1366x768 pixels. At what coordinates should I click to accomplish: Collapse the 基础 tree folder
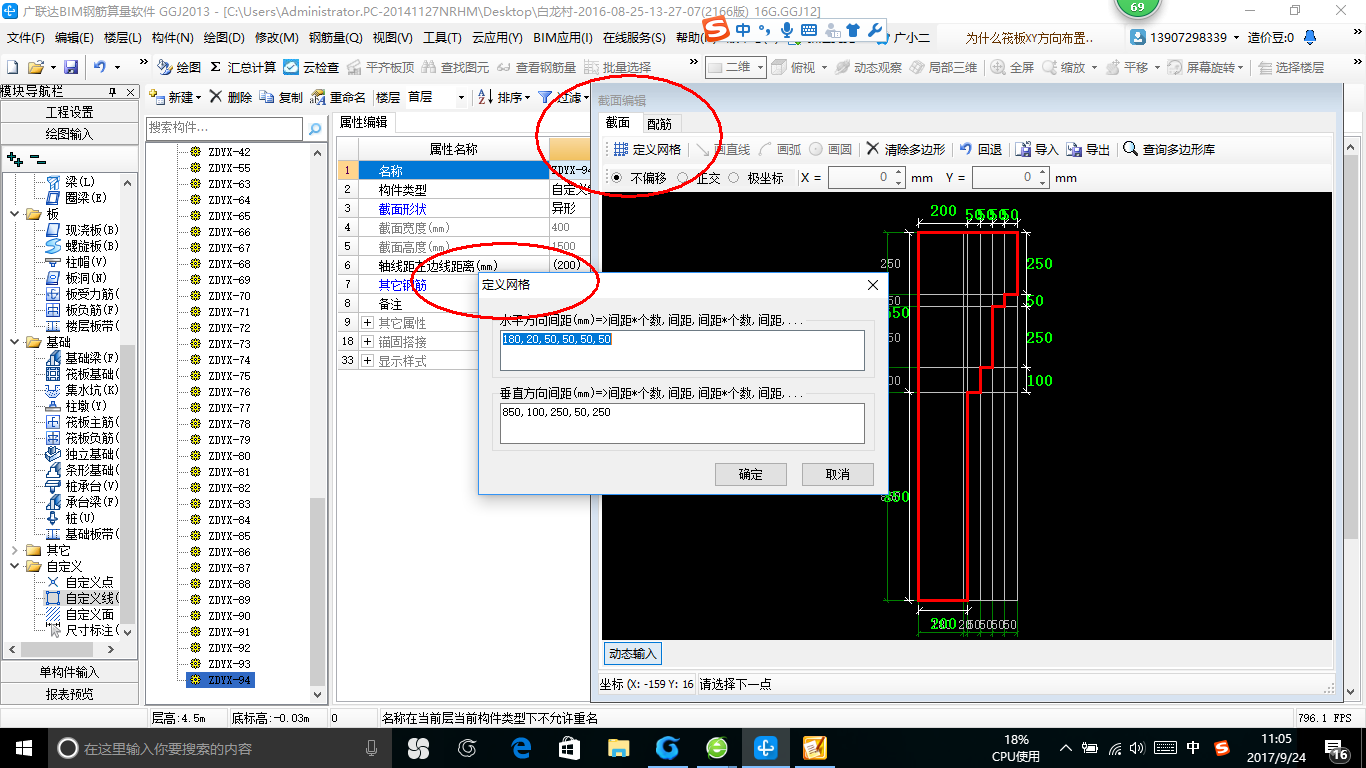pos(14,342)
